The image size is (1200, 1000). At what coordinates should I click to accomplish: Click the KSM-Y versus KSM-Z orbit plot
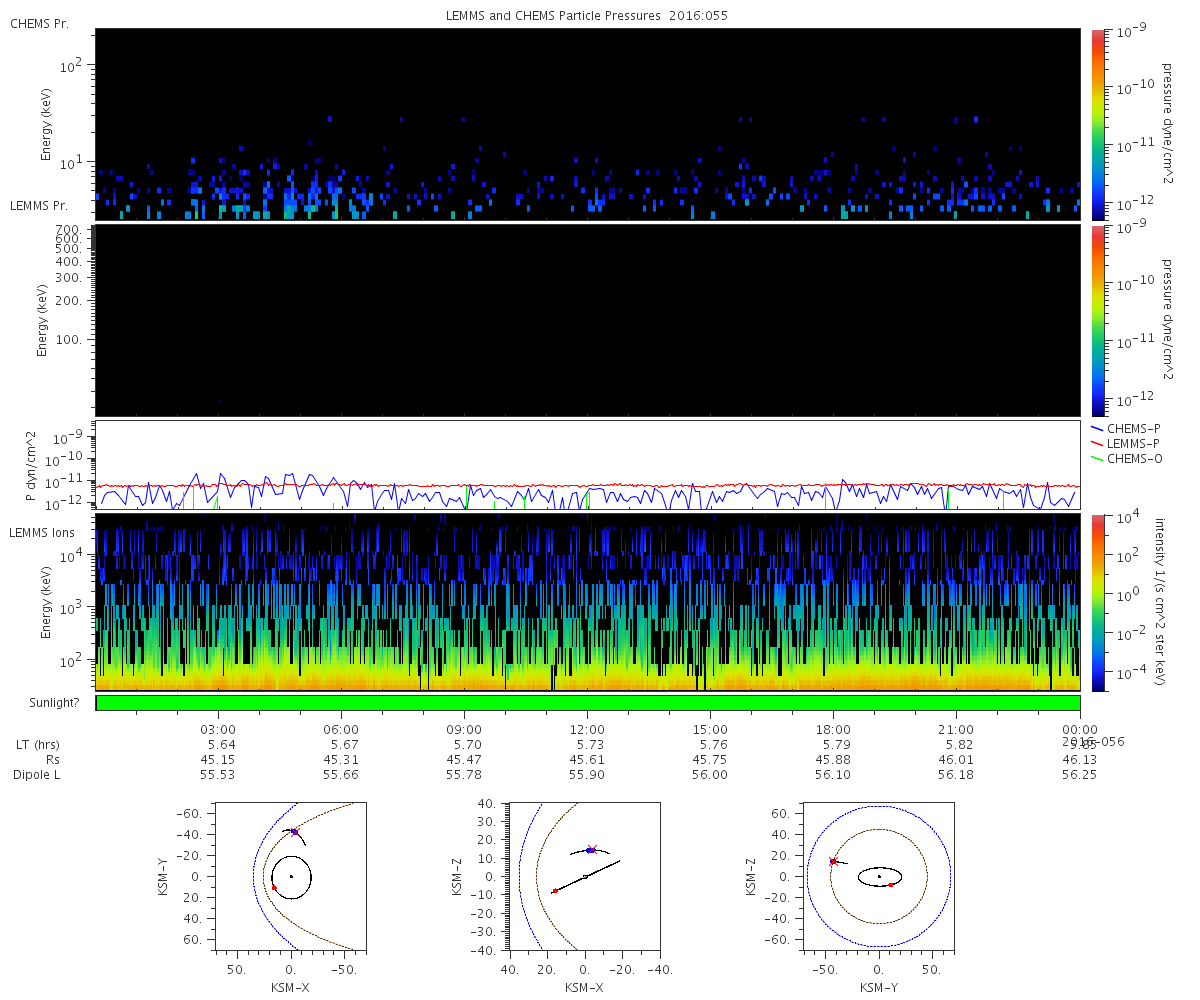[879, 875]
